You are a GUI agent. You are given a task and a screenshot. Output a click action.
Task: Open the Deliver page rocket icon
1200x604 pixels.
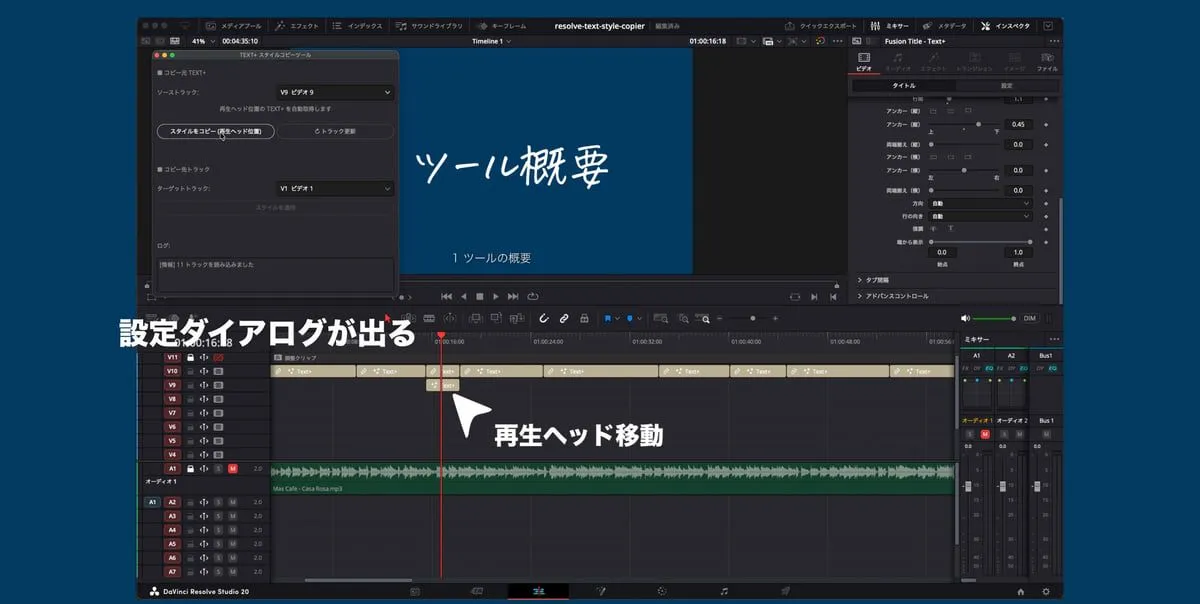785,591
